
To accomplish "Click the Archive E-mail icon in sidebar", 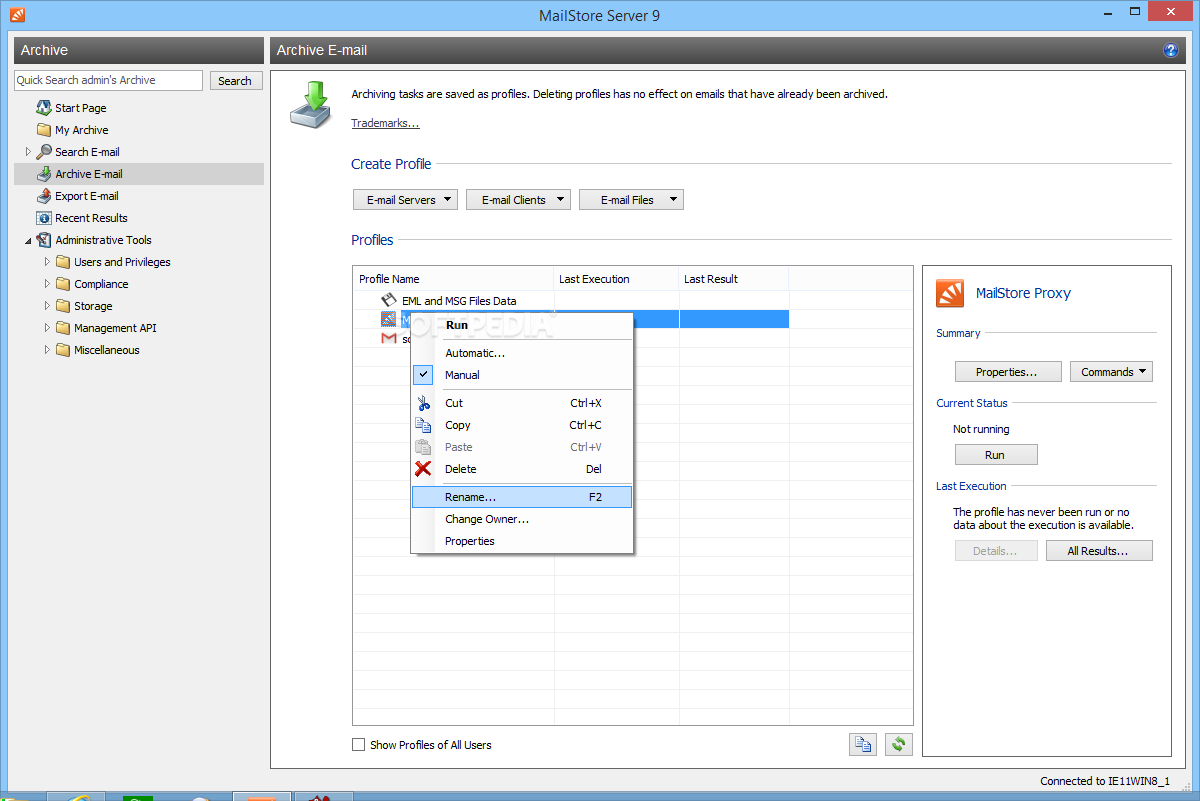I will (44, 174).
